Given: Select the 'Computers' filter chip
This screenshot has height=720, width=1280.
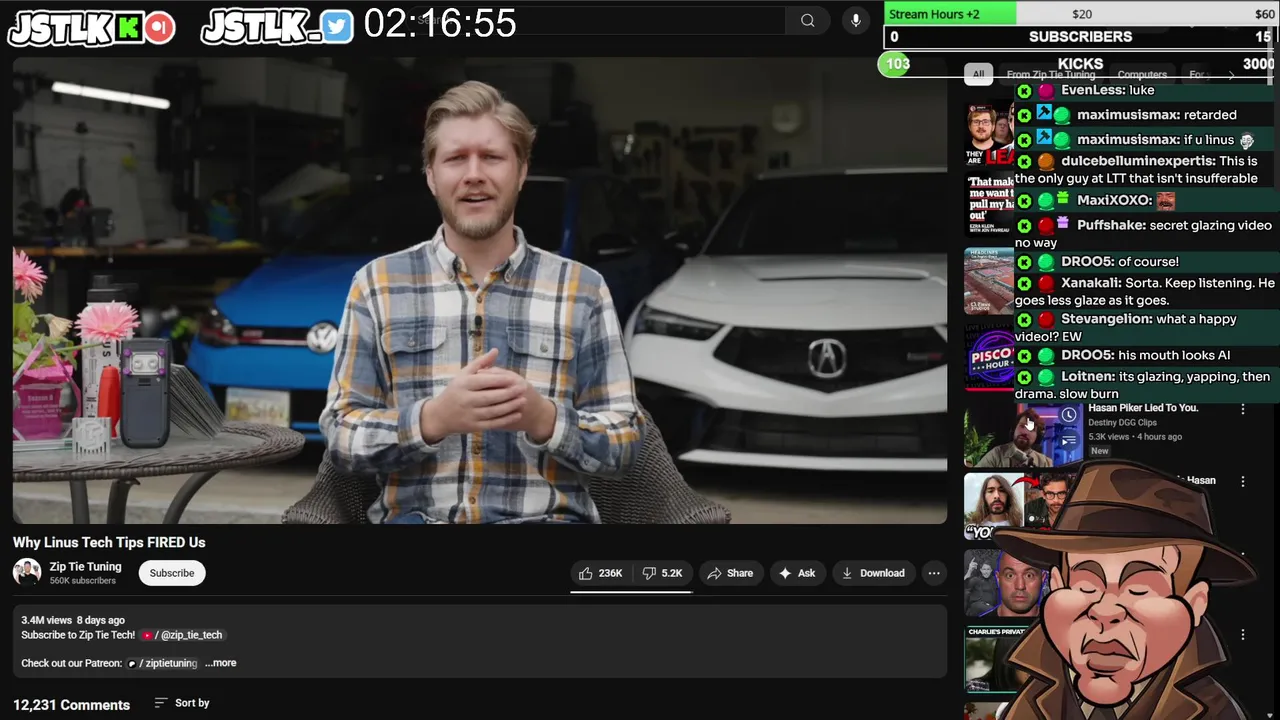Looking at the screenshot, I should (1142, 75).
